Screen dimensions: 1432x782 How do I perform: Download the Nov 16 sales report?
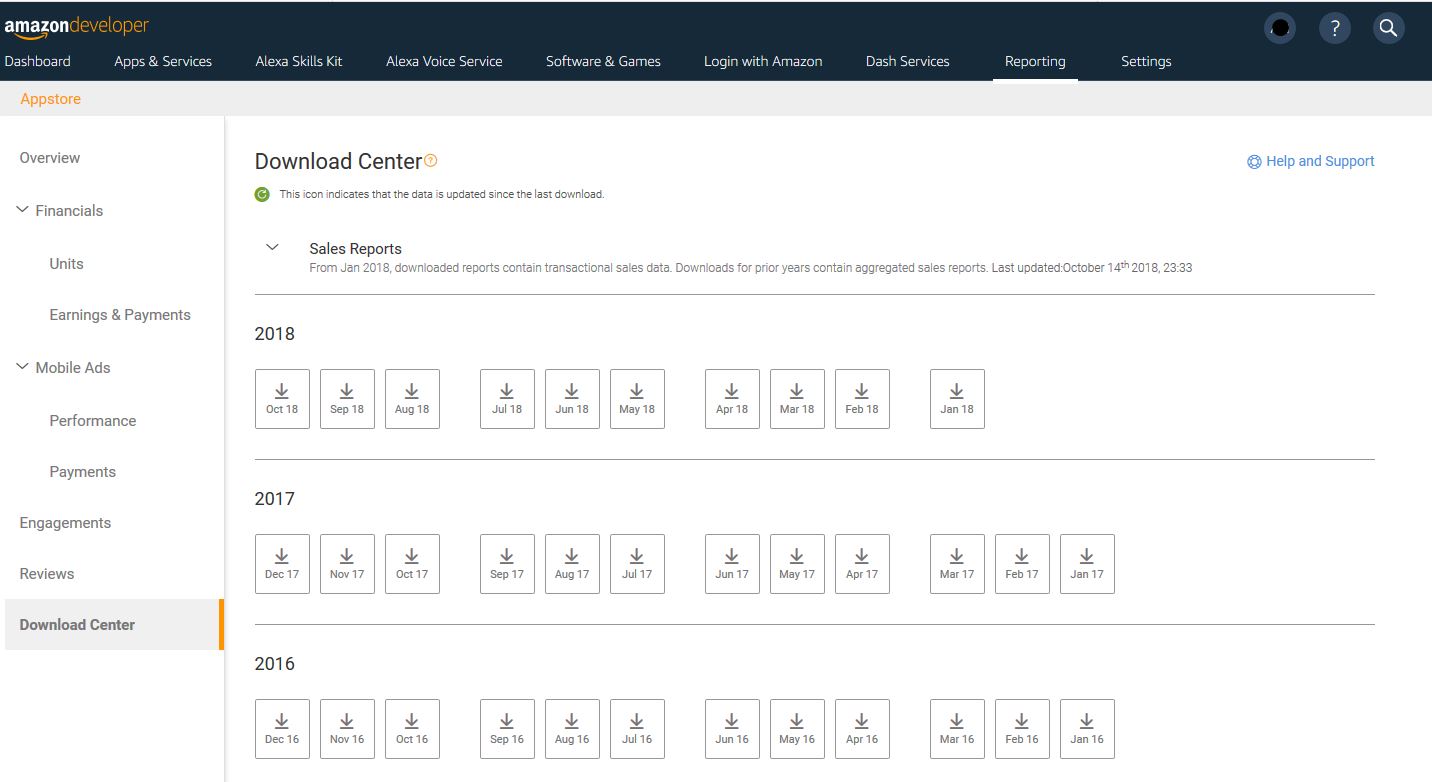pyautogui.click(x=347, y=729)
